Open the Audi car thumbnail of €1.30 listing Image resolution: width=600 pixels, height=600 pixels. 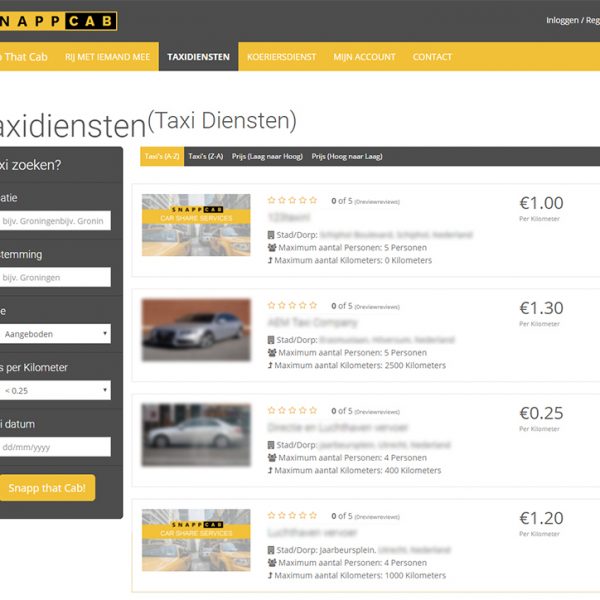coord(196,330)
